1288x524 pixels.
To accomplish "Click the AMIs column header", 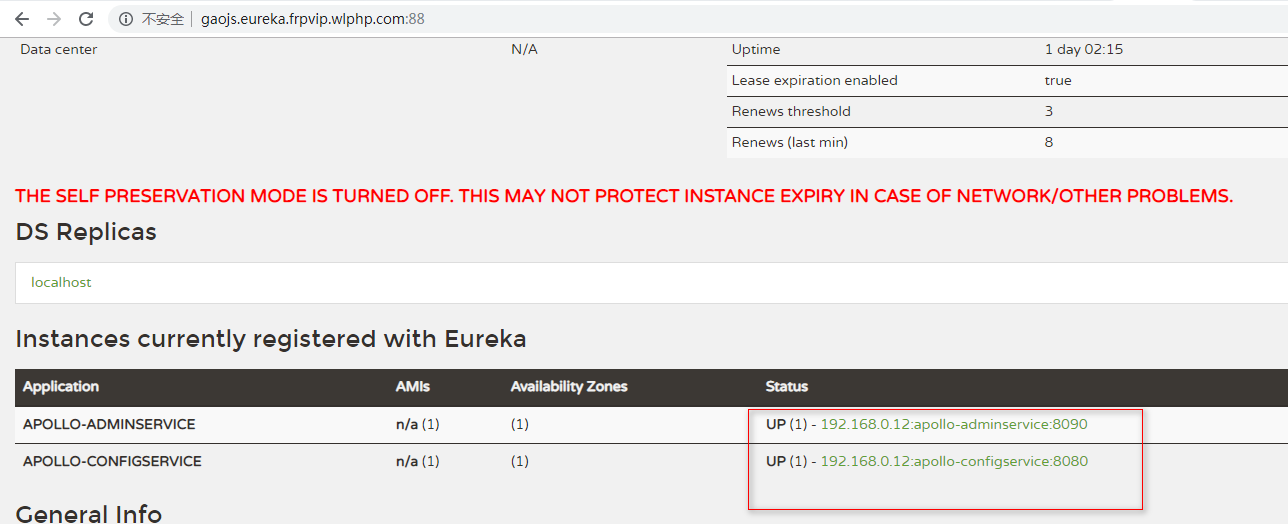I will [x=413, y=386].
